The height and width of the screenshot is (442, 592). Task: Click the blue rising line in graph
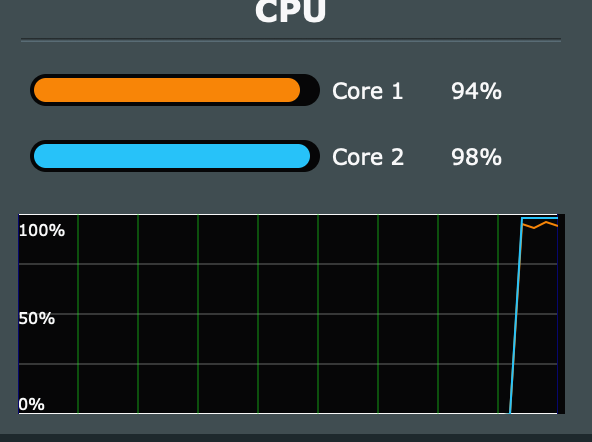click(516, 316)
